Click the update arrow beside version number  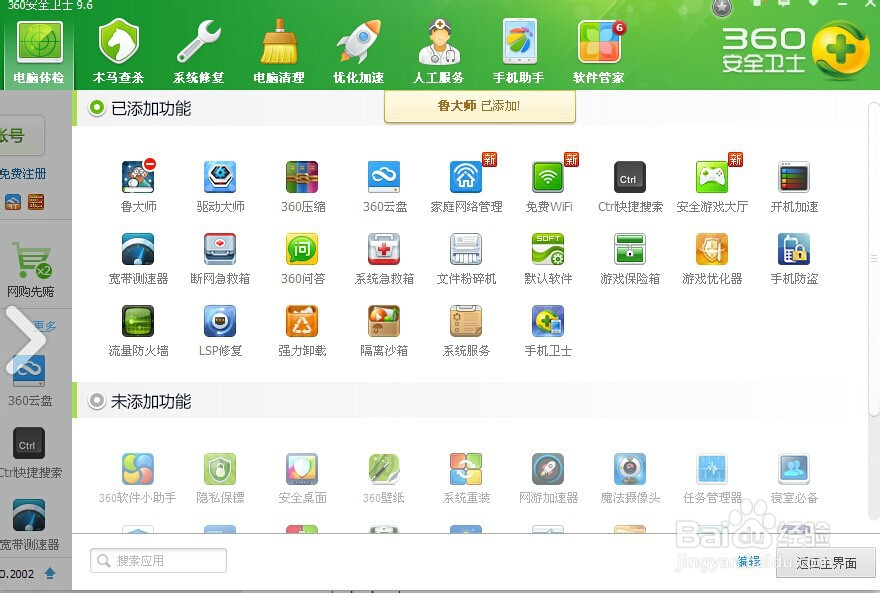click(50, 573)
